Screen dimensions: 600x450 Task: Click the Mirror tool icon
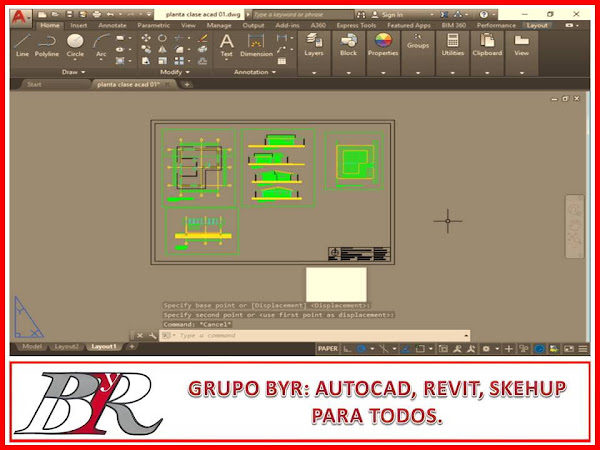[x=162, y=49]
